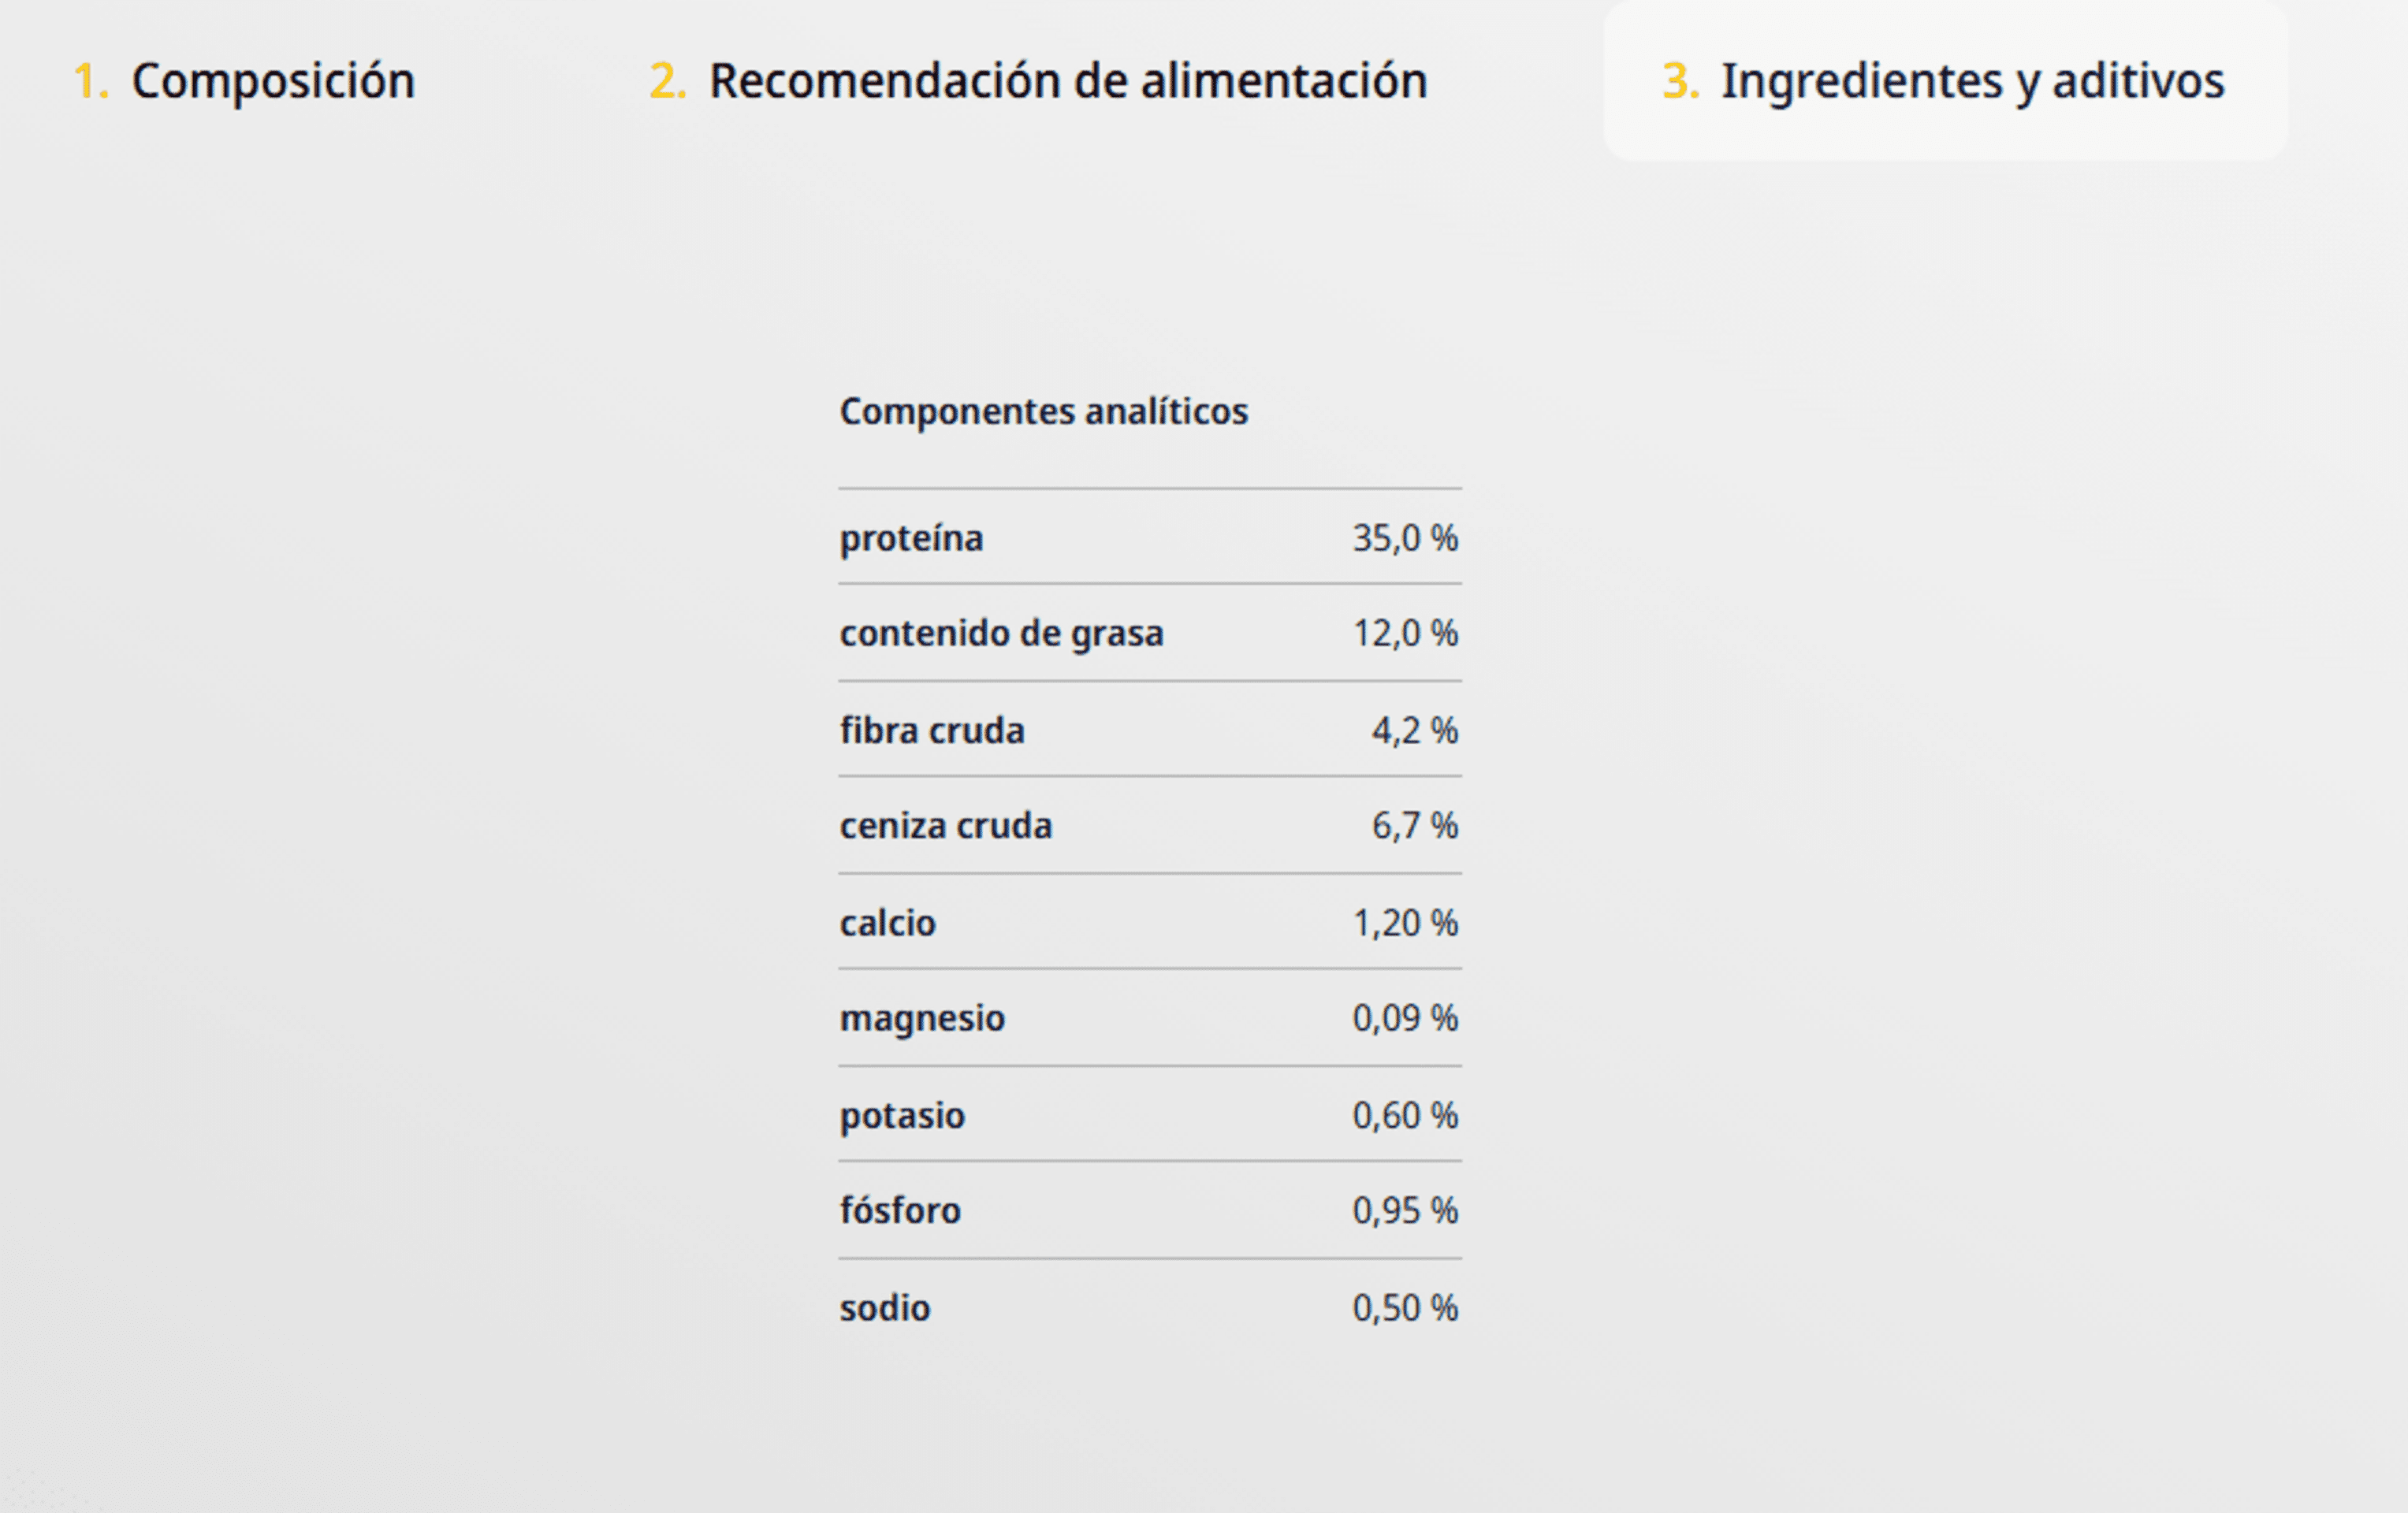The image size is (2408, 1513).
Task: Click the 4,2 % fiber value
Action: coord(1414,731)
